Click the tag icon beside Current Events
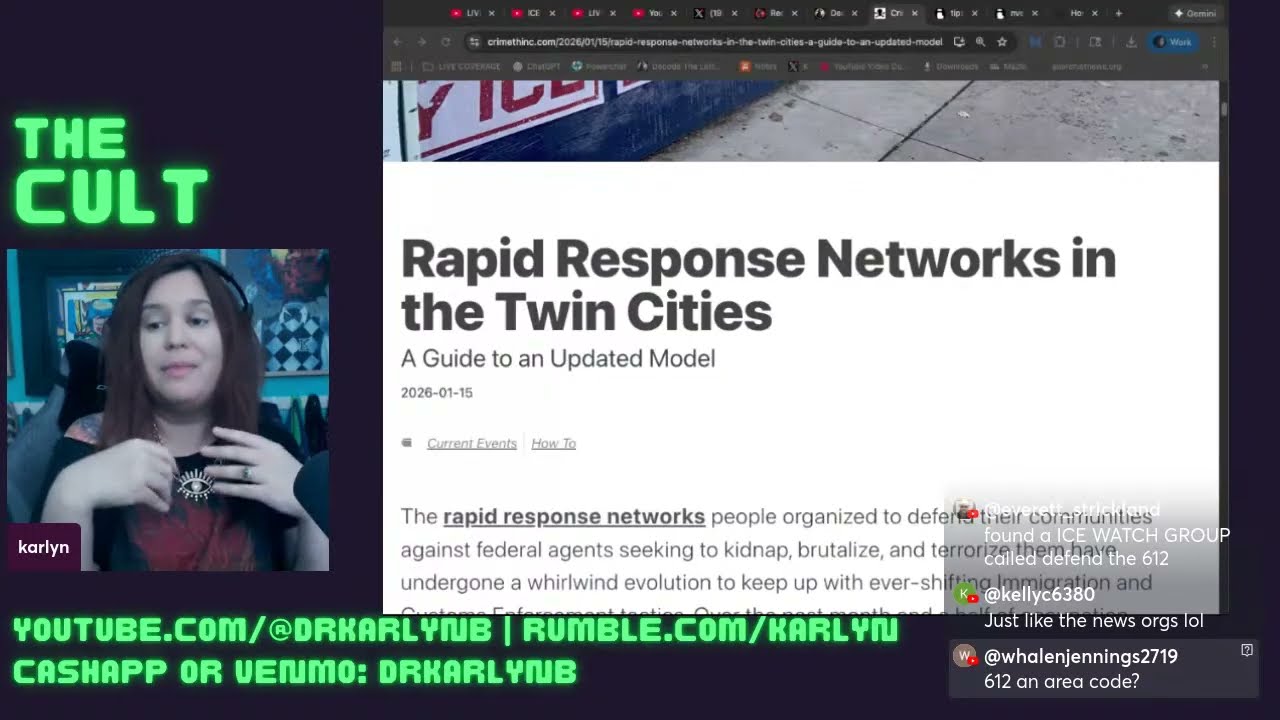Image resolution: width=1280 pixels, height=720 pixels. click(x=406, y=443)
